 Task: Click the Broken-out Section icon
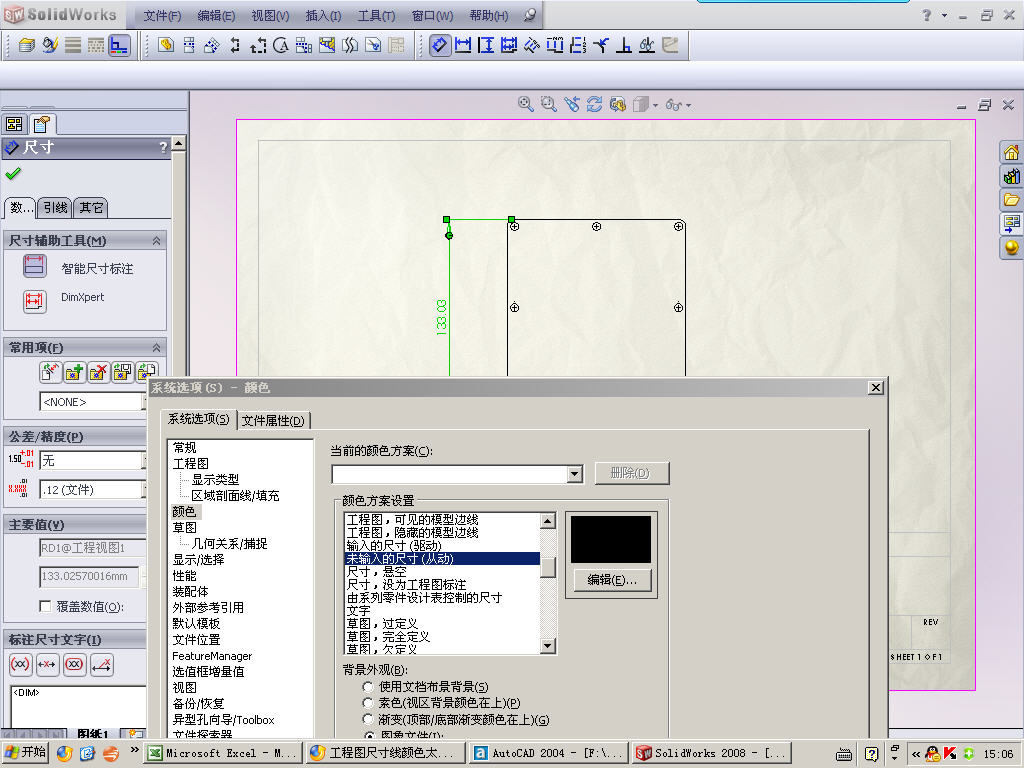click(327, 45)
